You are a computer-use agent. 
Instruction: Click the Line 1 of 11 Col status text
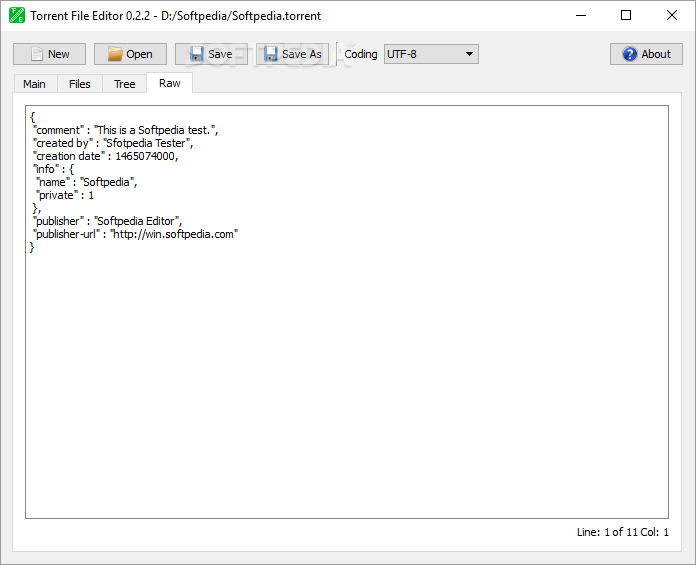click(623, 532)
